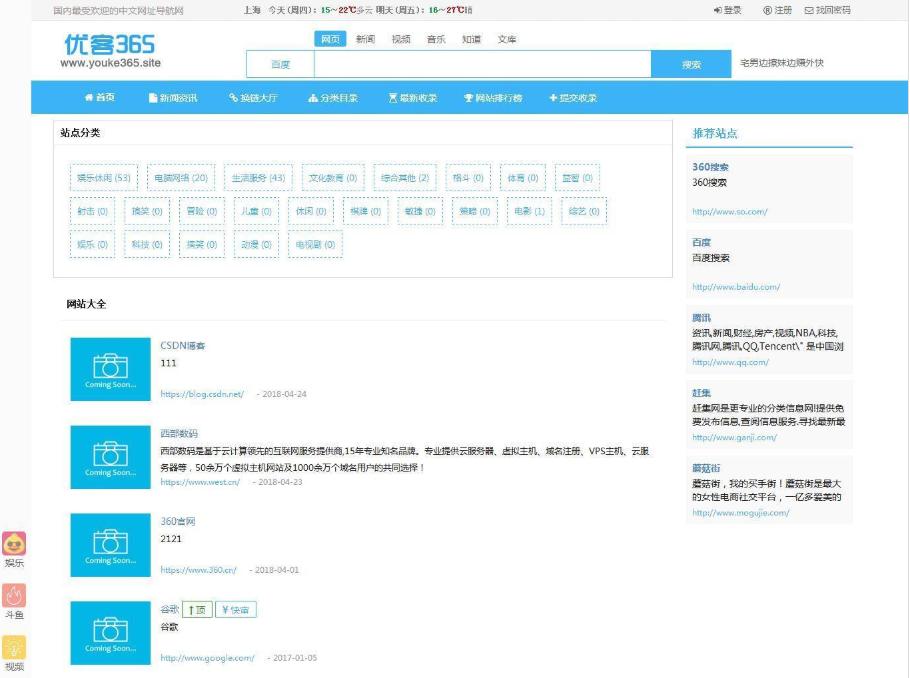Viewport: 910px width, 678px height.
Task: Select category 文化教育 (0)
Action: click(333, 178)
